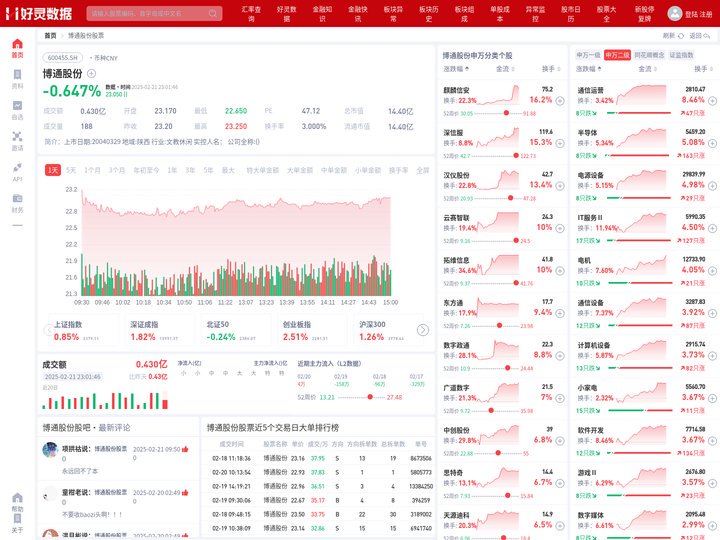This screenshot has height=540, width=720.
Task: Open the 金融知识 menu item
Action: click(x=322, y=13)
